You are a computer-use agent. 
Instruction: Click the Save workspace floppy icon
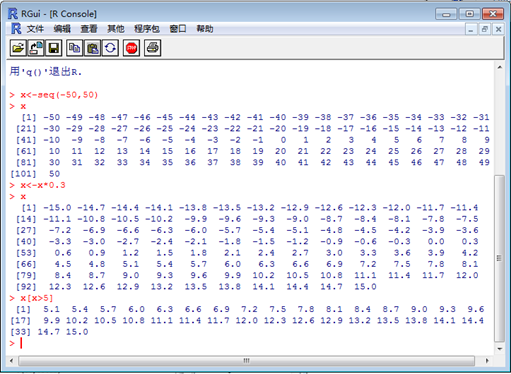pos(54,48)
